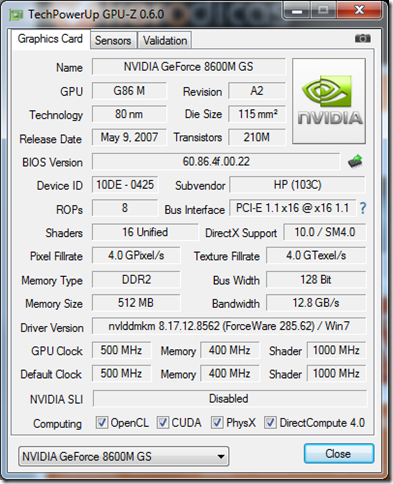Click the ROPs field value 8
The height and width of the screenshot is (484, 393).
coord(125,208)
